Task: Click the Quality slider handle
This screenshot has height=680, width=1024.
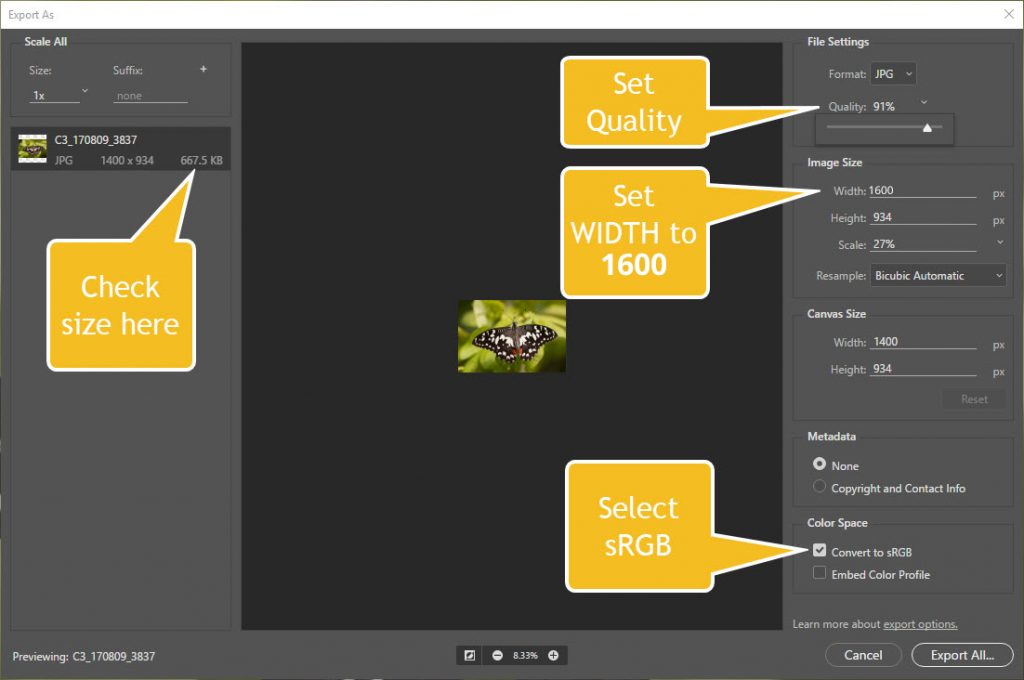Action: 927,127
